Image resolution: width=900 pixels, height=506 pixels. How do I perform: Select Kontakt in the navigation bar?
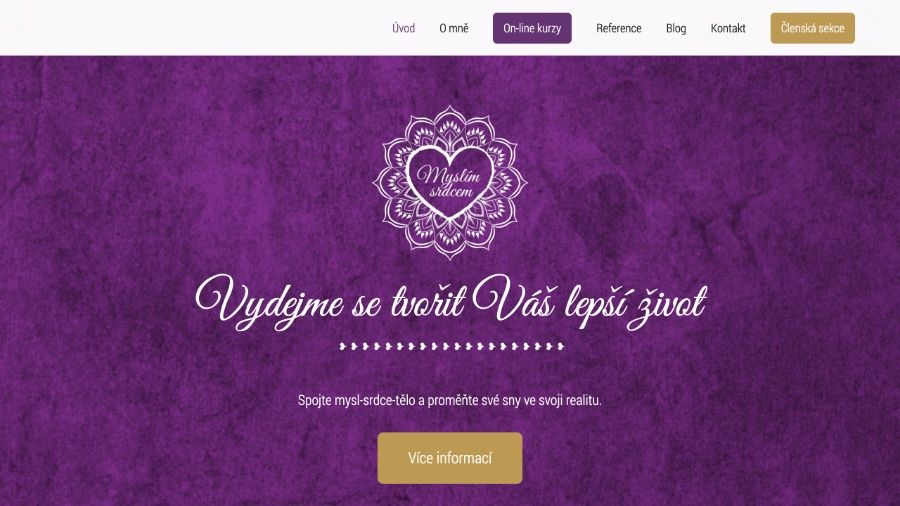pyautogui.click(x=728, y=28)
